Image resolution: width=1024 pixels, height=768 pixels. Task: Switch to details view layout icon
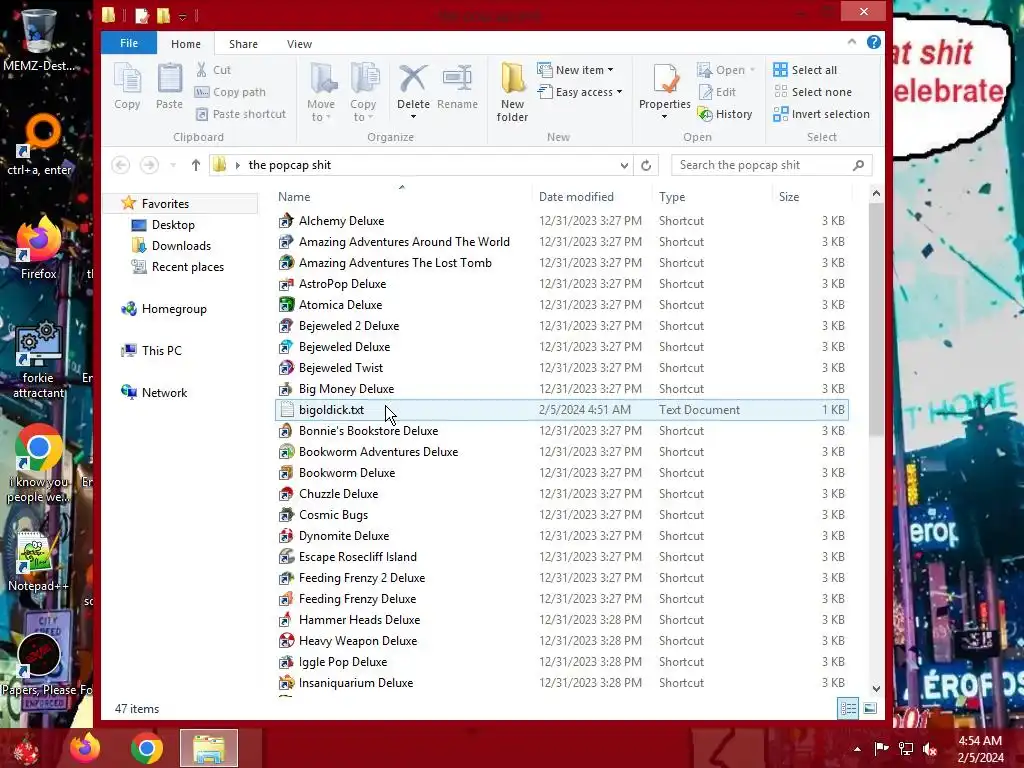pos(848,709)
